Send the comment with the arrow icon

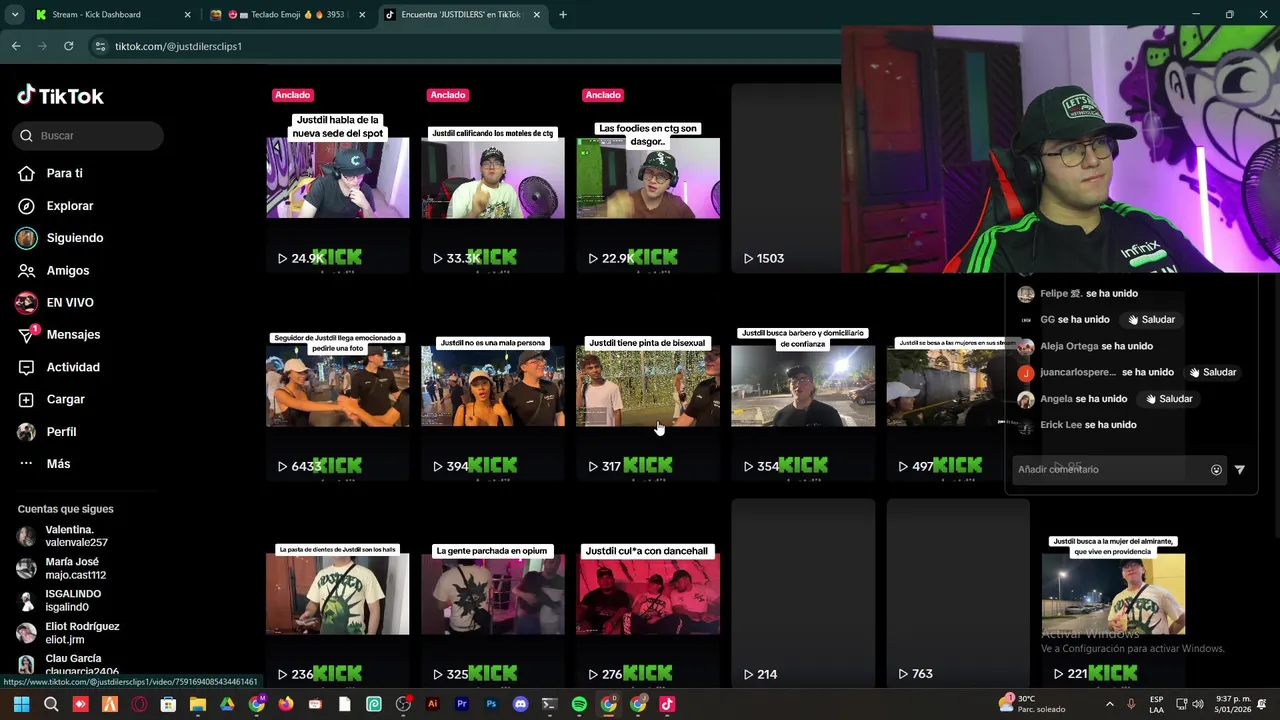pos(1240,470)
